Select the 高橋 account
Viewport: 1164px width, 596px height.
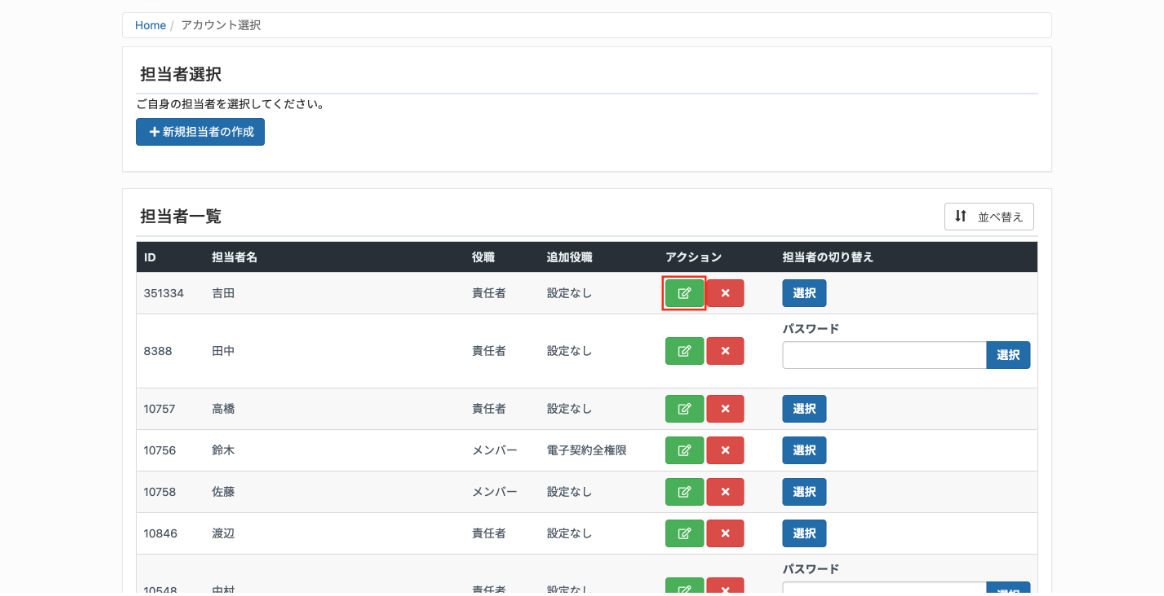click(x=804, y=409)
